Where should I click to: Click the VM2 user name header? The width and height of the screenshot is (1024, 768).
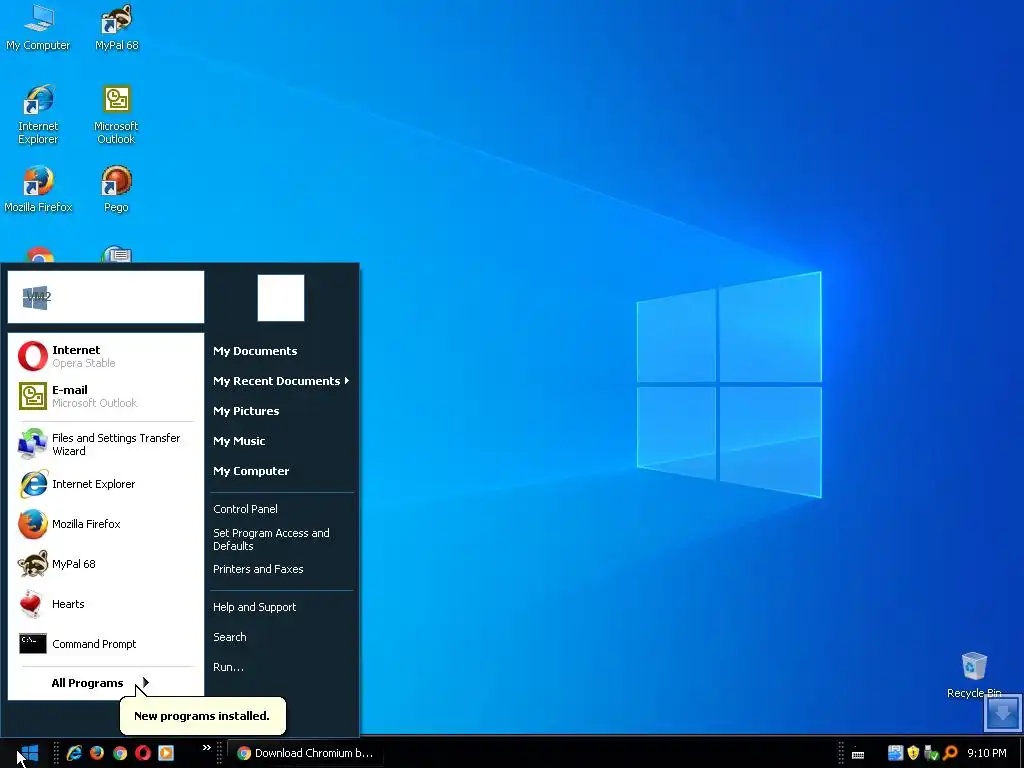pos(106,297)
